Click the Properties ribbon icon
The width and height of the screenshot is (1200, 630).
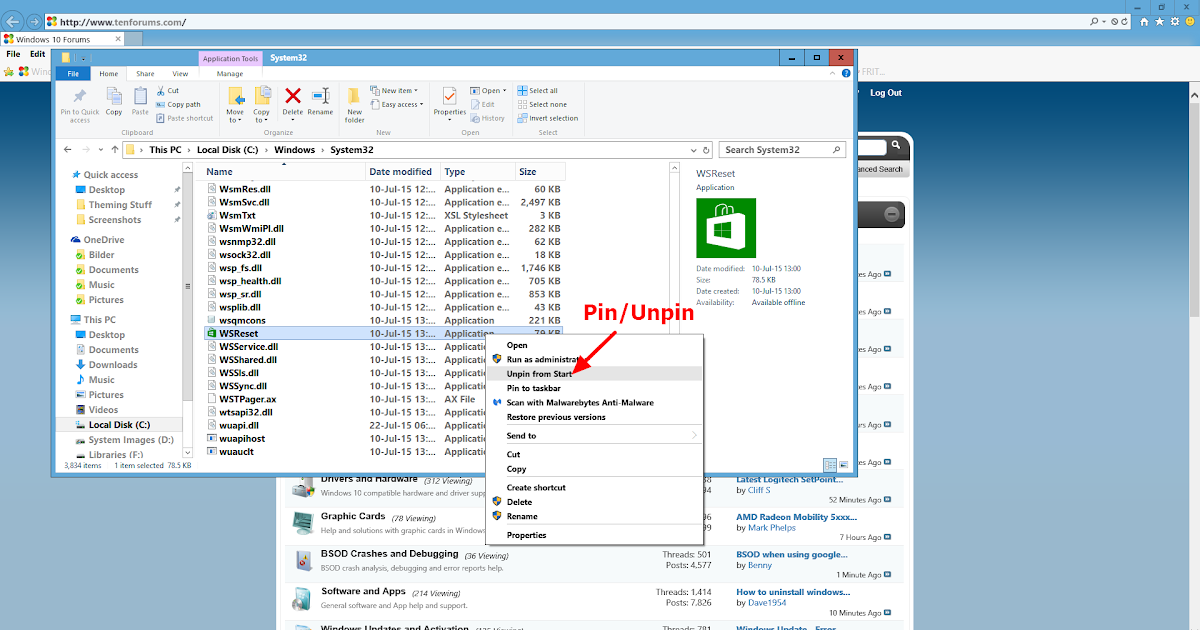coord(450,96)
